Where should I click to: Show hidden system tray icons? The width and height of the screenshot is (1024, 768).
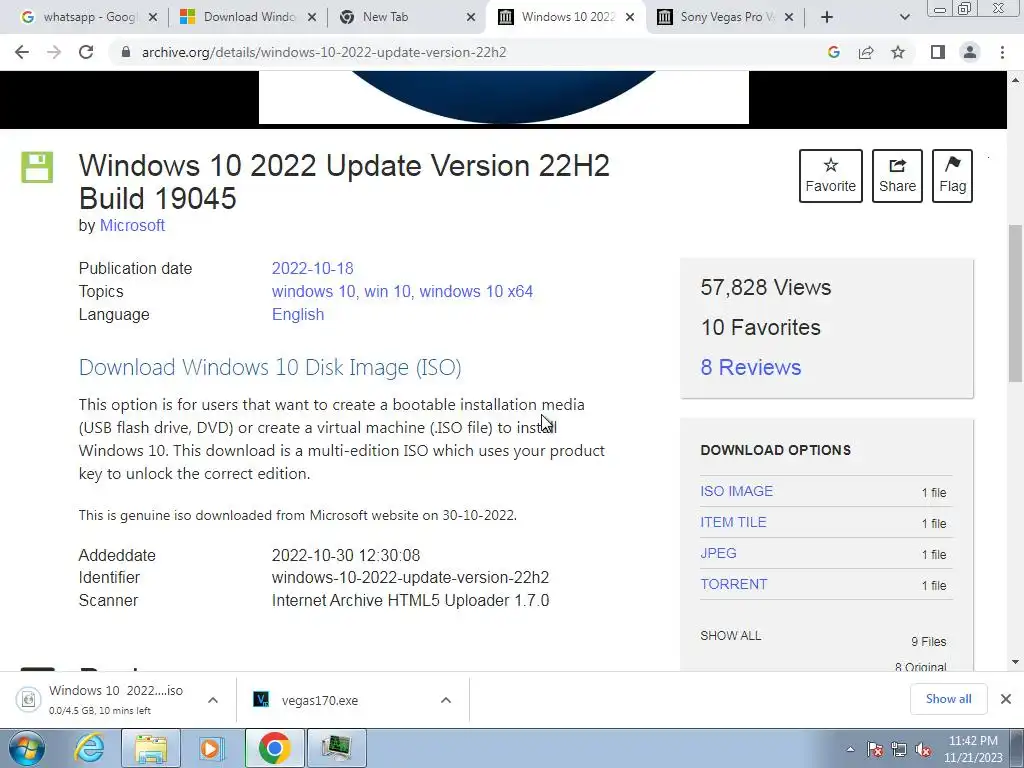click(850, 749)
